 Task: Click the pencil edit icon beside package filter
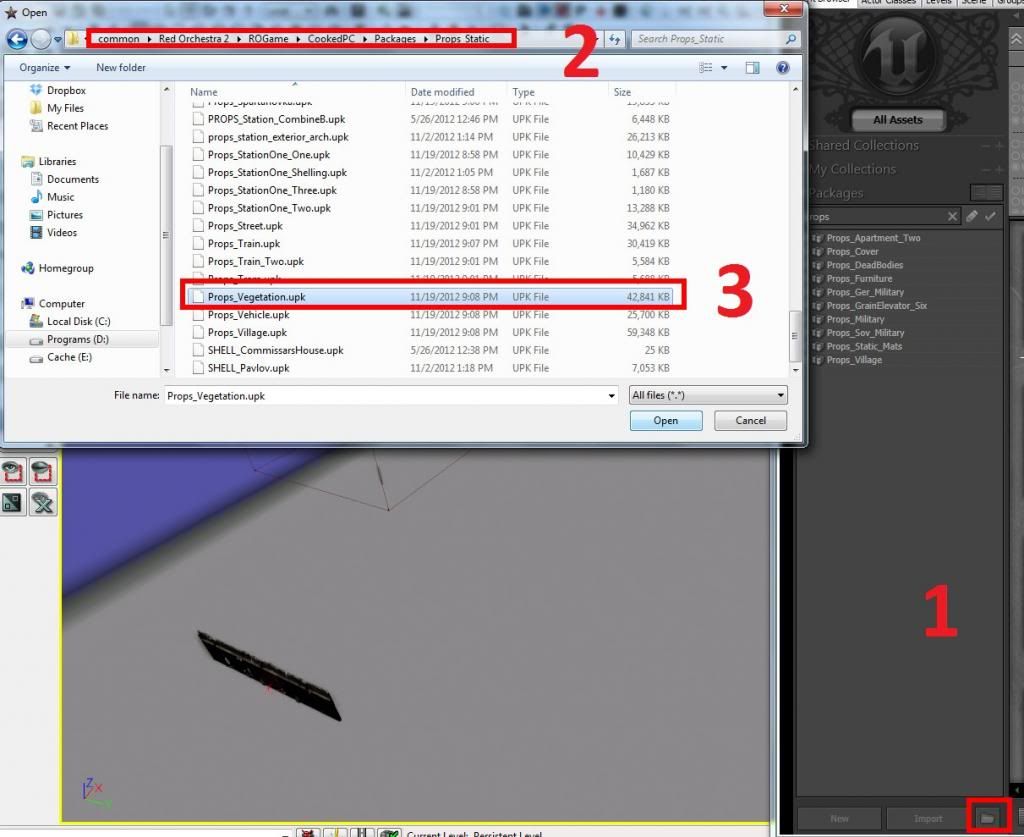[x=971, y=216]
